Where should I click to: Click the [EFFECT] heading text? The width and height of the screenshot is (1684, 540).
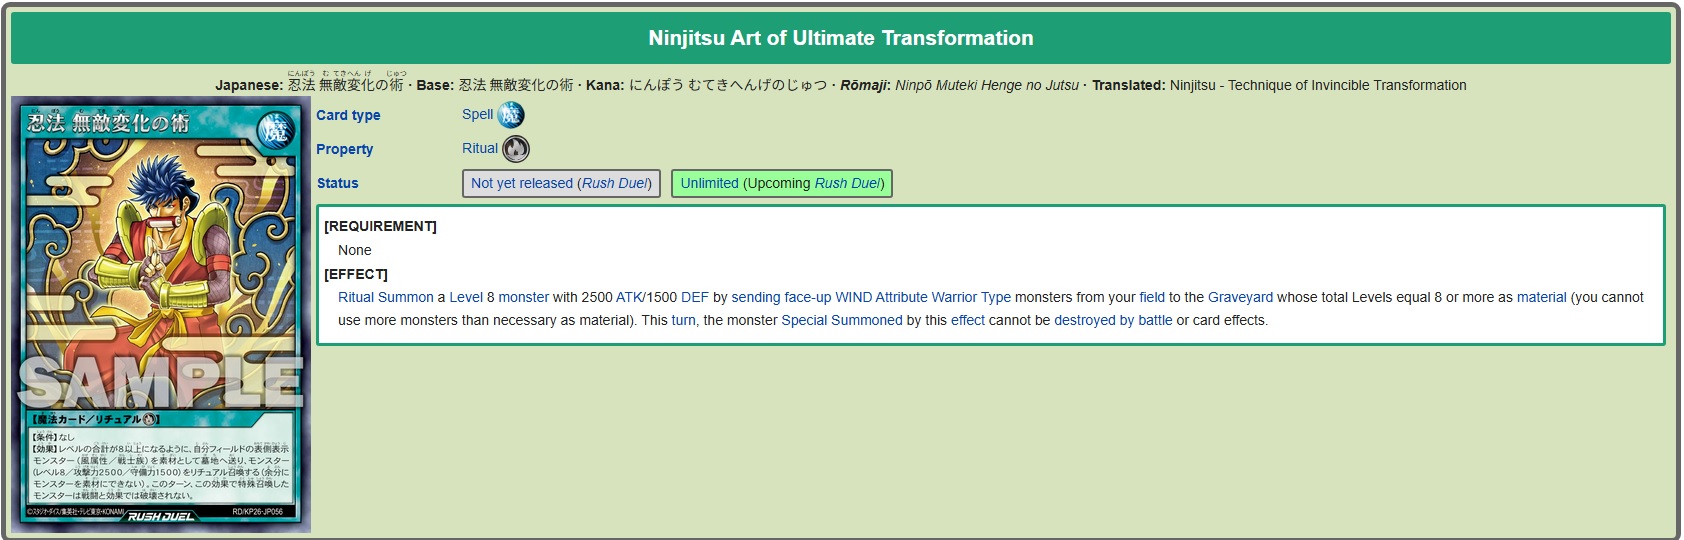(x=356, y=274)
